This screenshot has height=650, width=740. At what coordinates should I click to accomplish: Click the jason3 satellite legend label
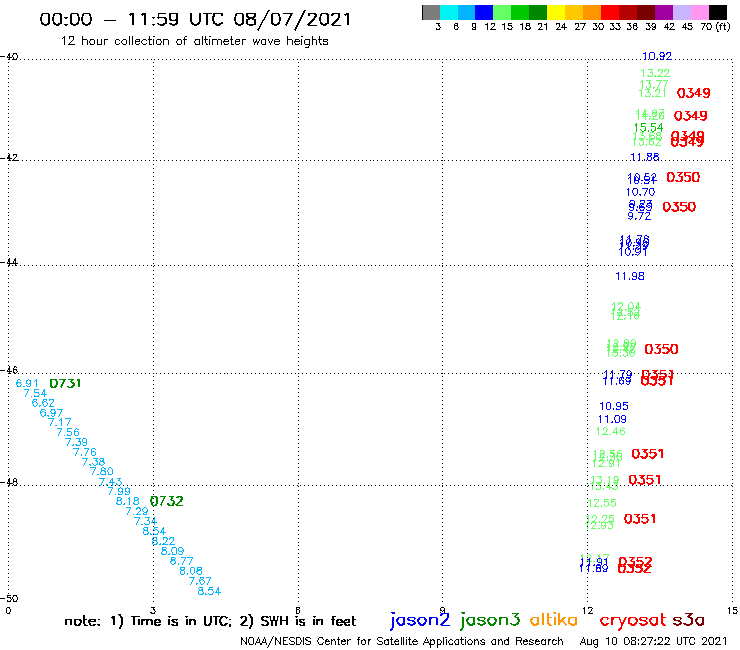tap(490, 620)
